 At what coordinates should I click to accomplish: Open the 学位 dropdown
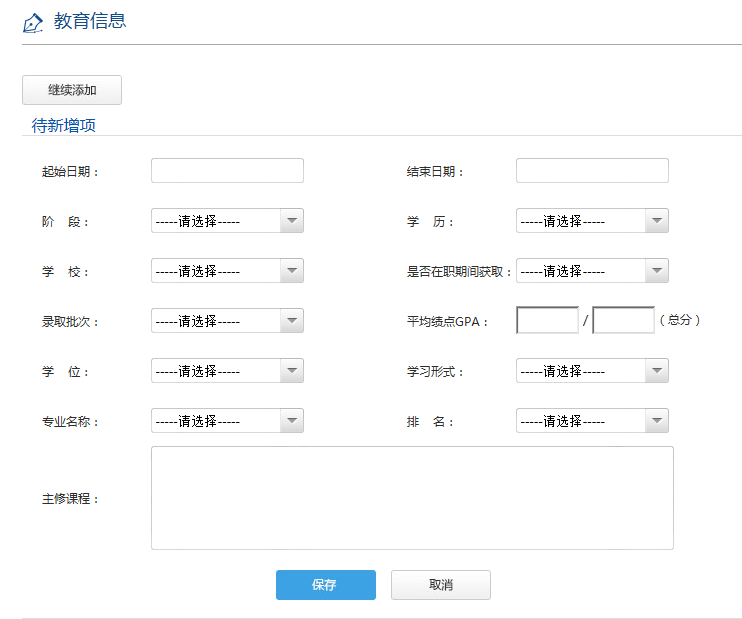(227, 371)
